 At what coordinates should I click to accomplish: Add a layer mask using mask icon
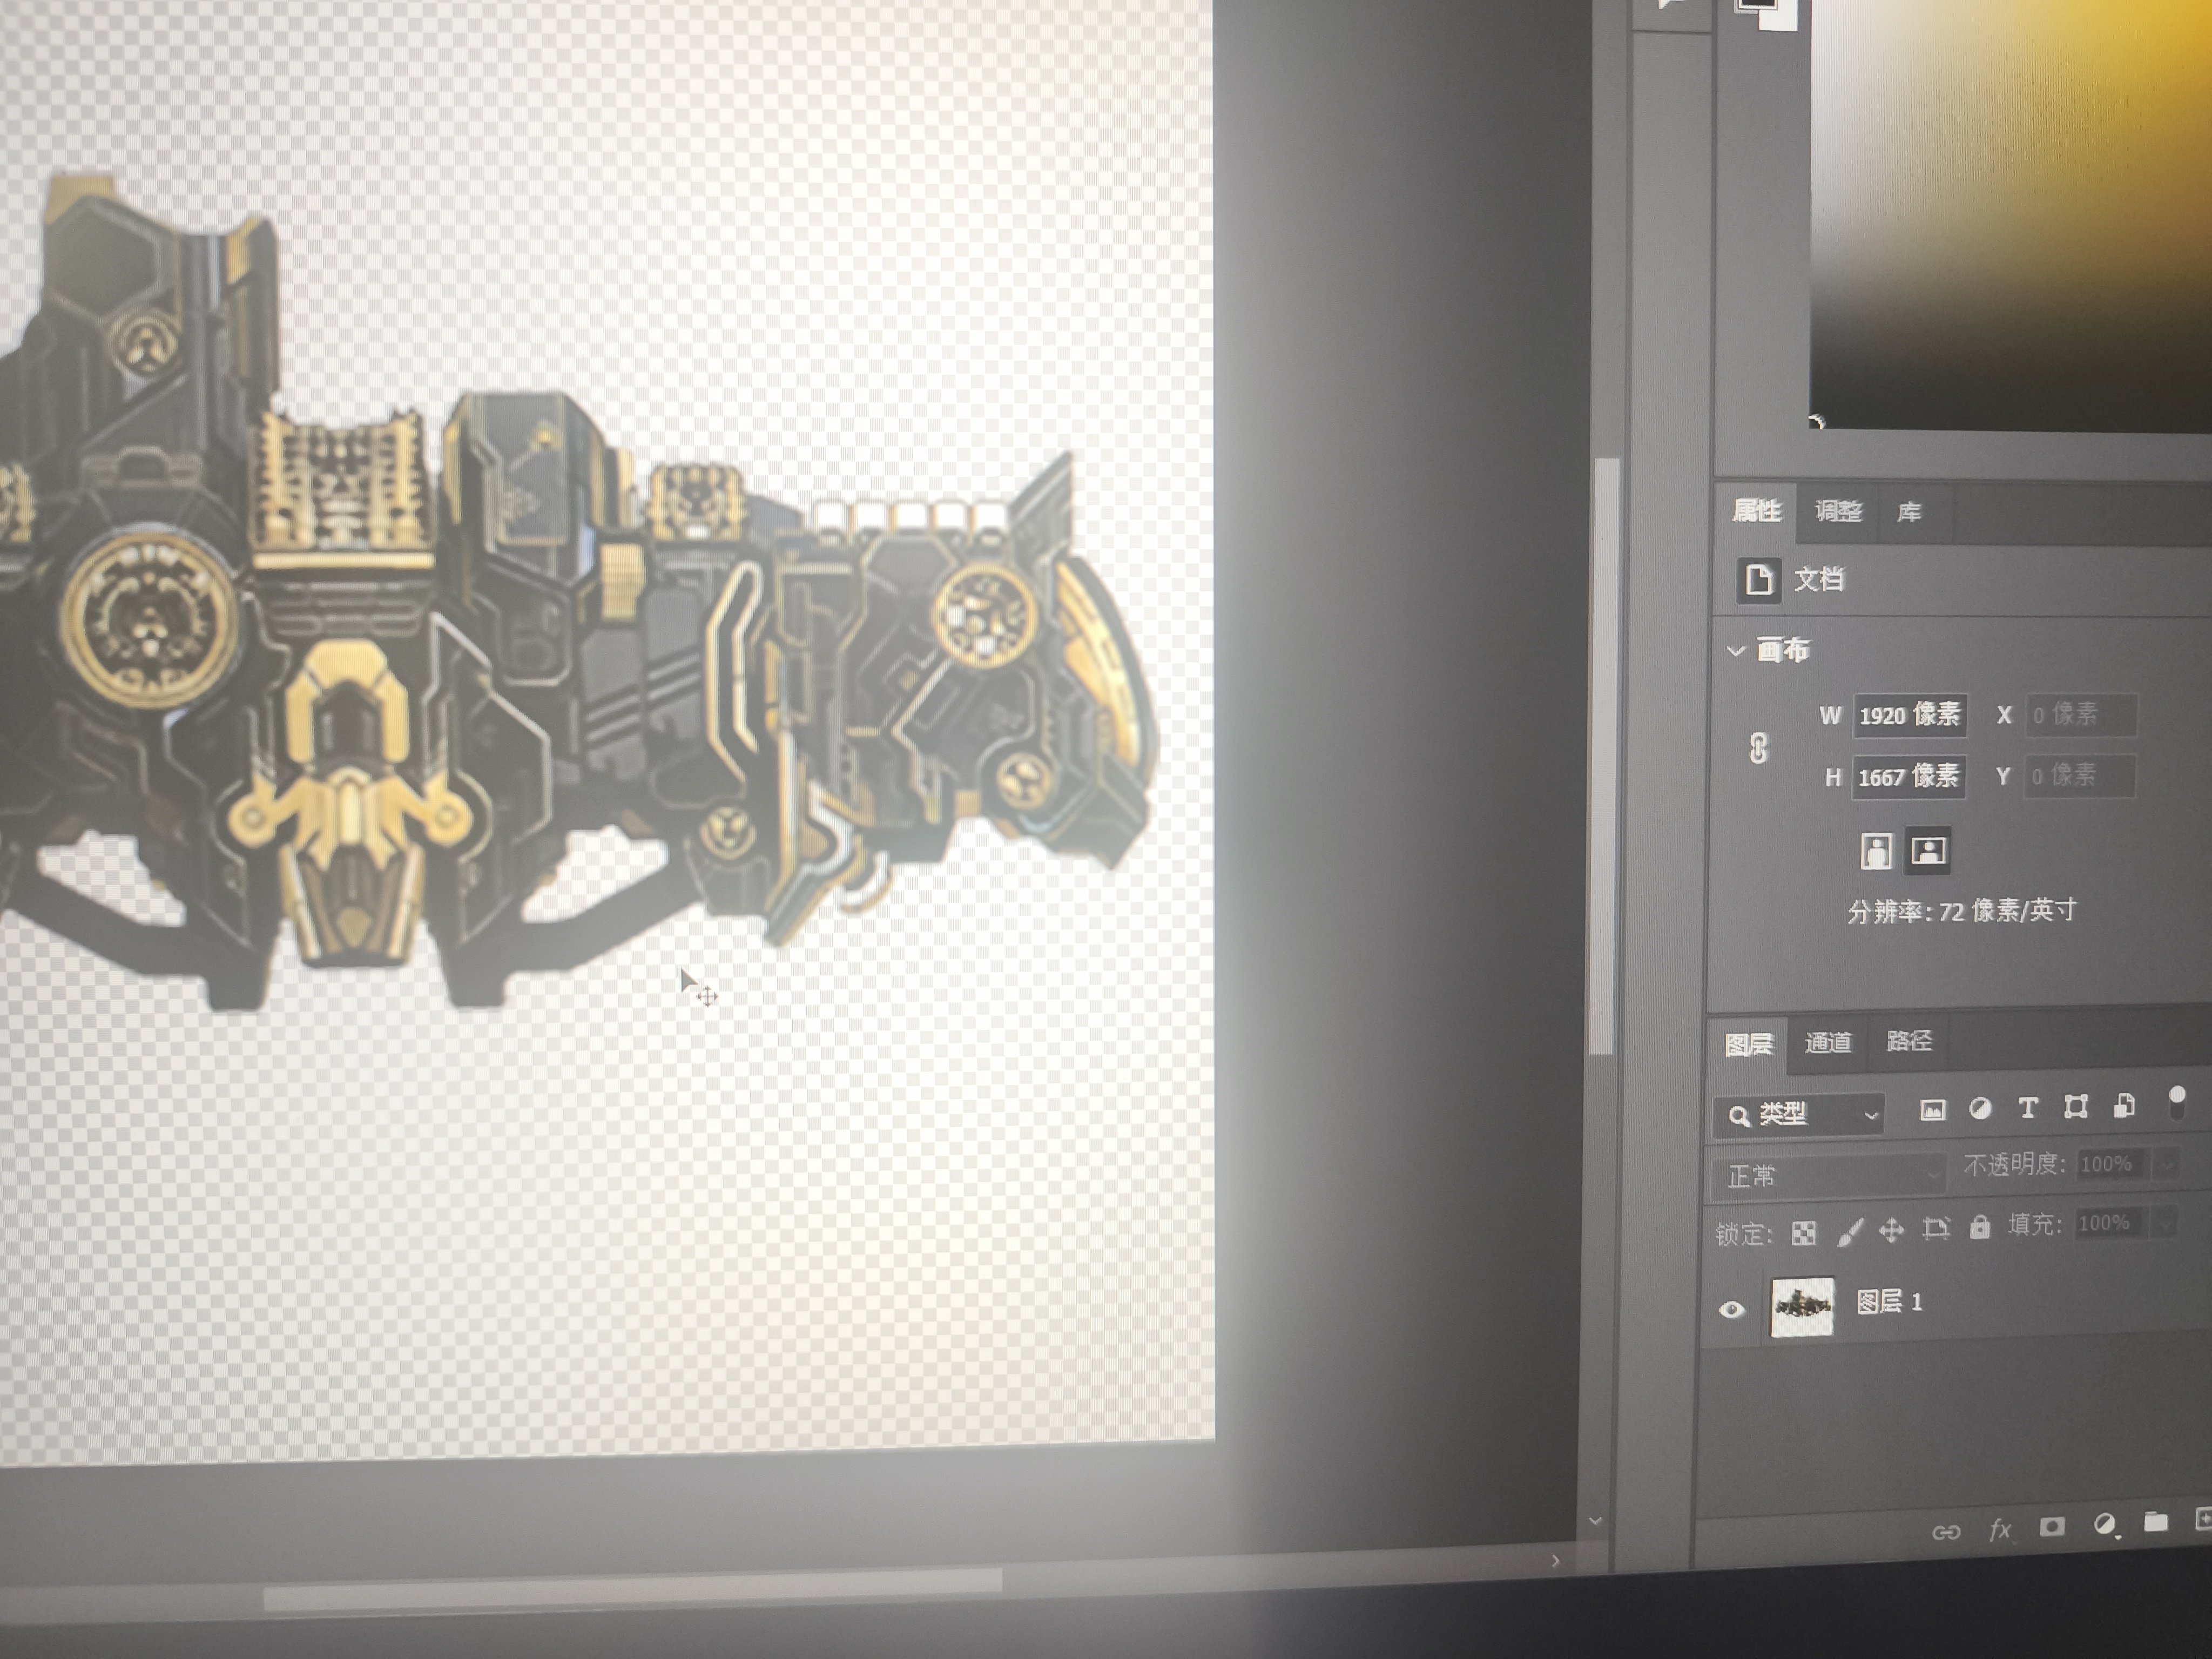pos(2052,1526)
